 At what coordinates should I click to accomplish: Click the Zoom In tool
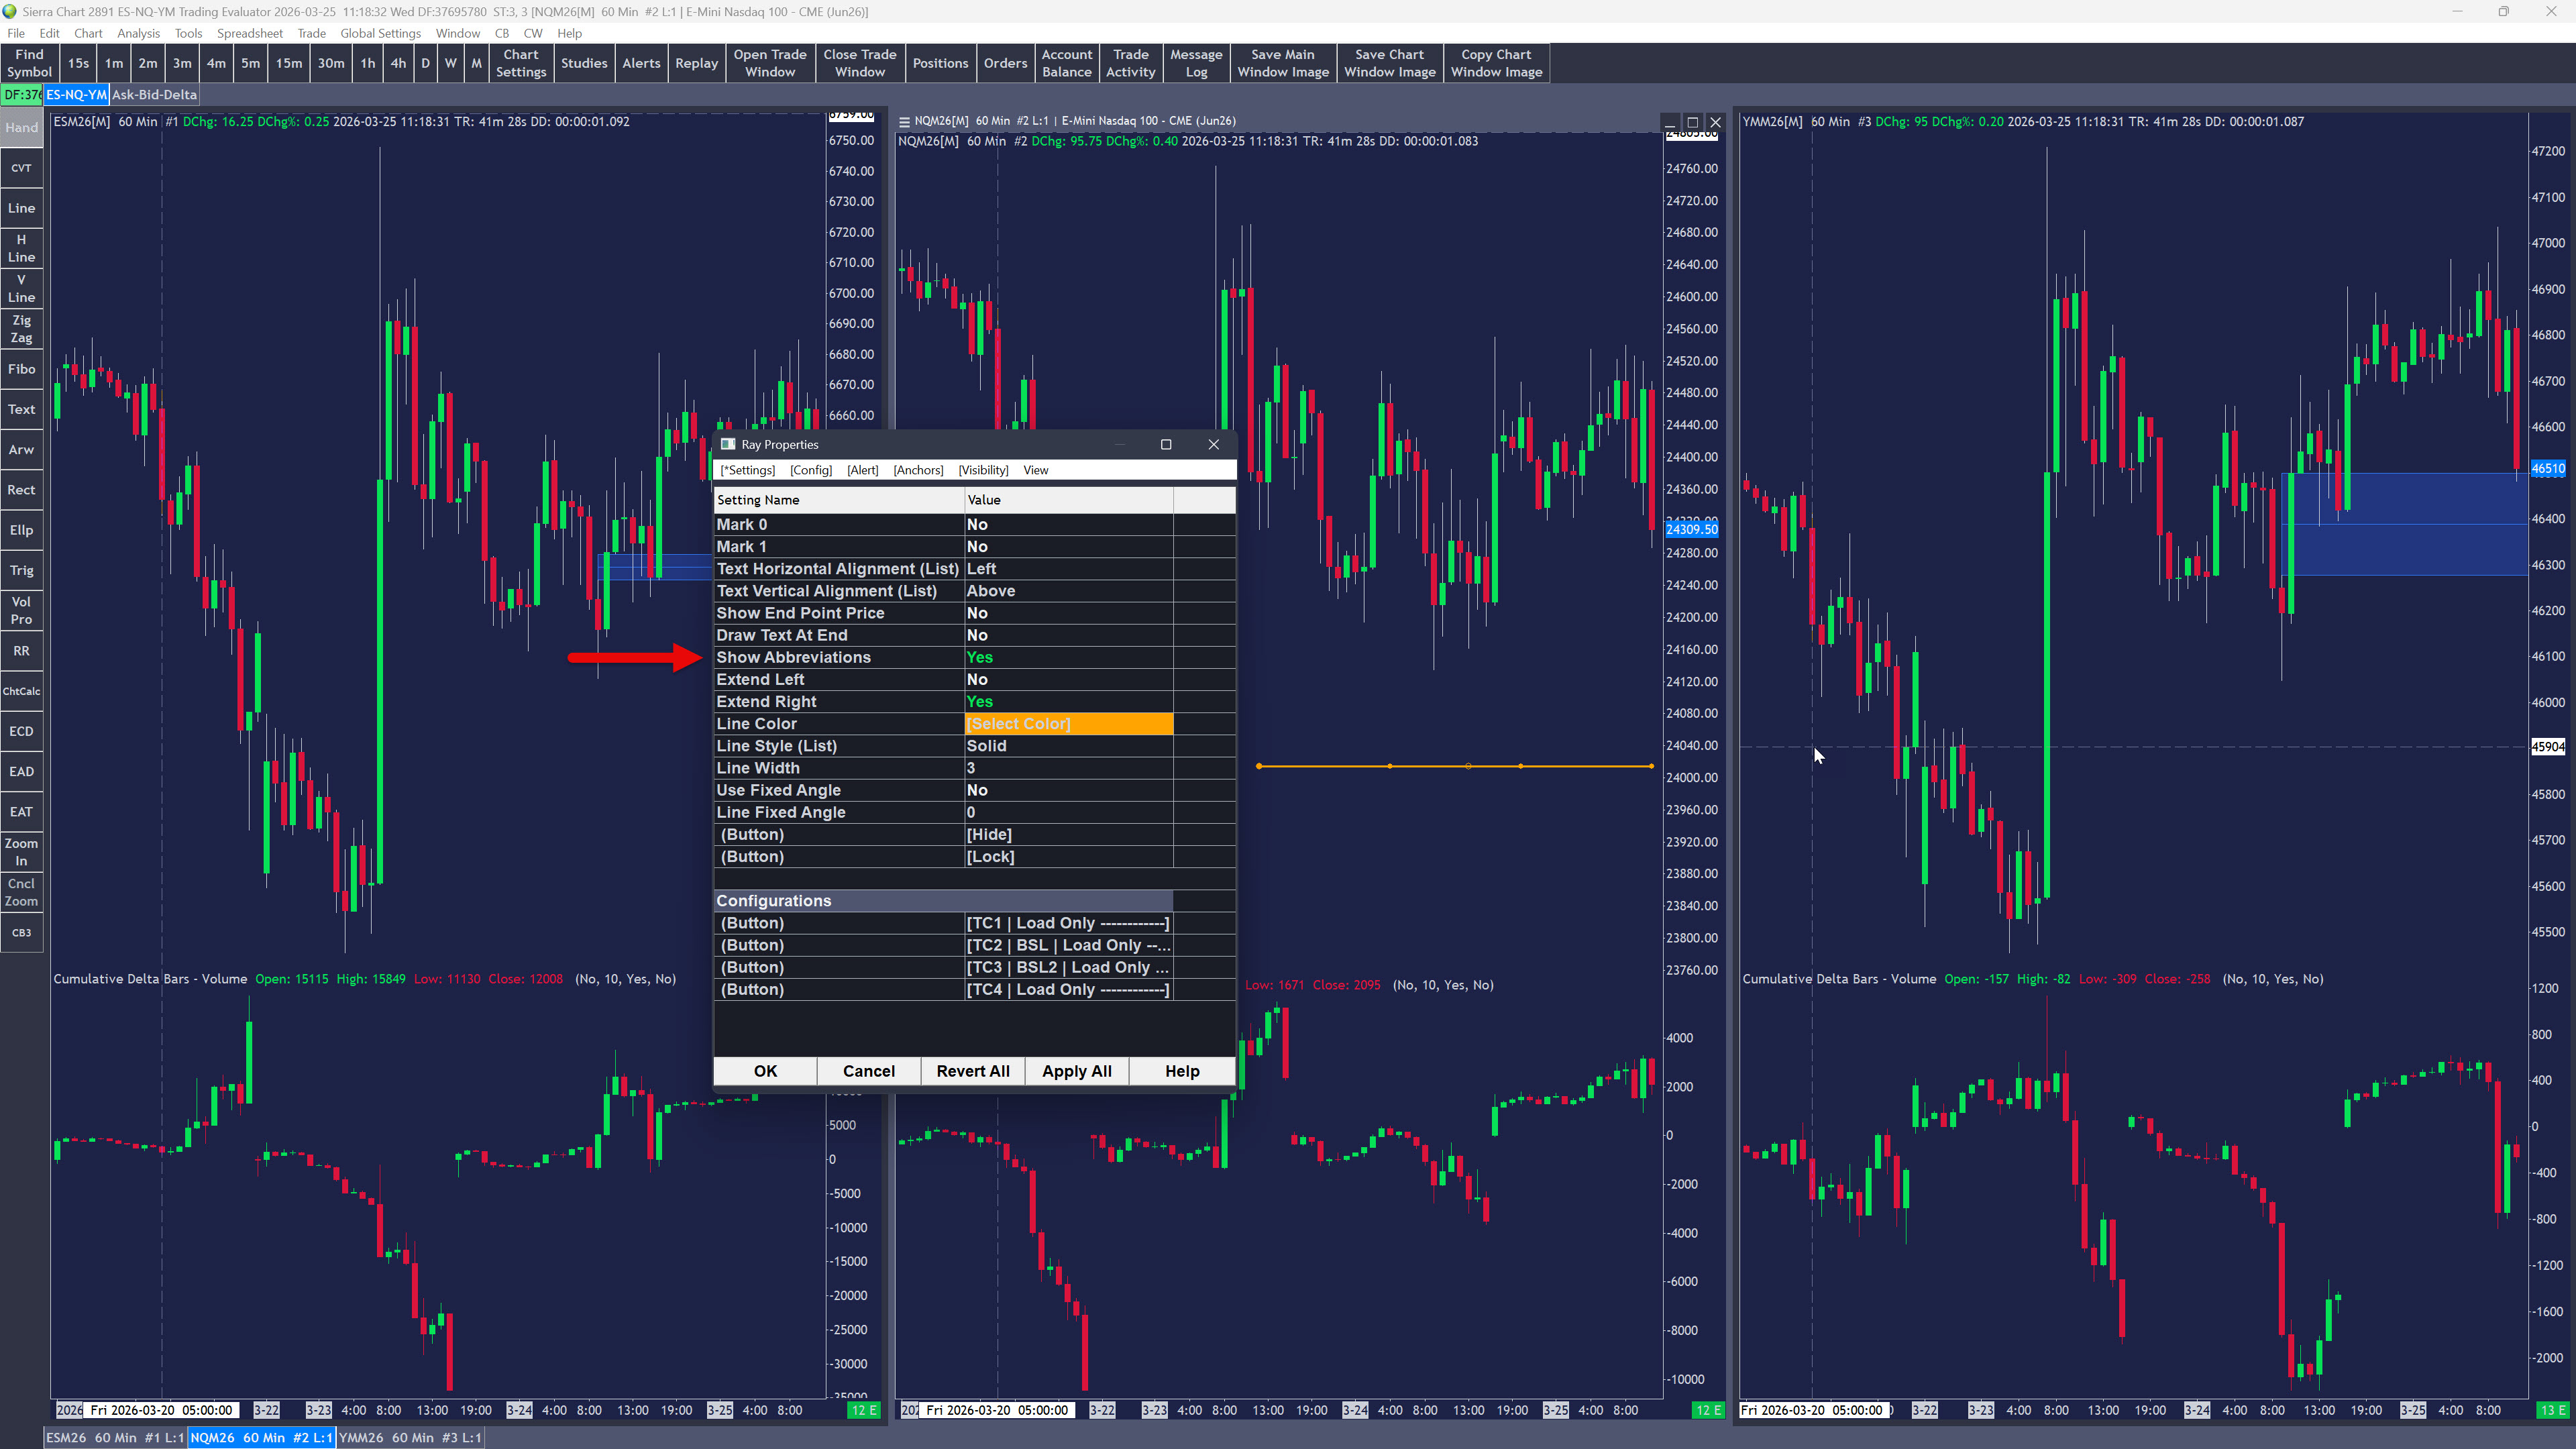(x=21, y=852)
